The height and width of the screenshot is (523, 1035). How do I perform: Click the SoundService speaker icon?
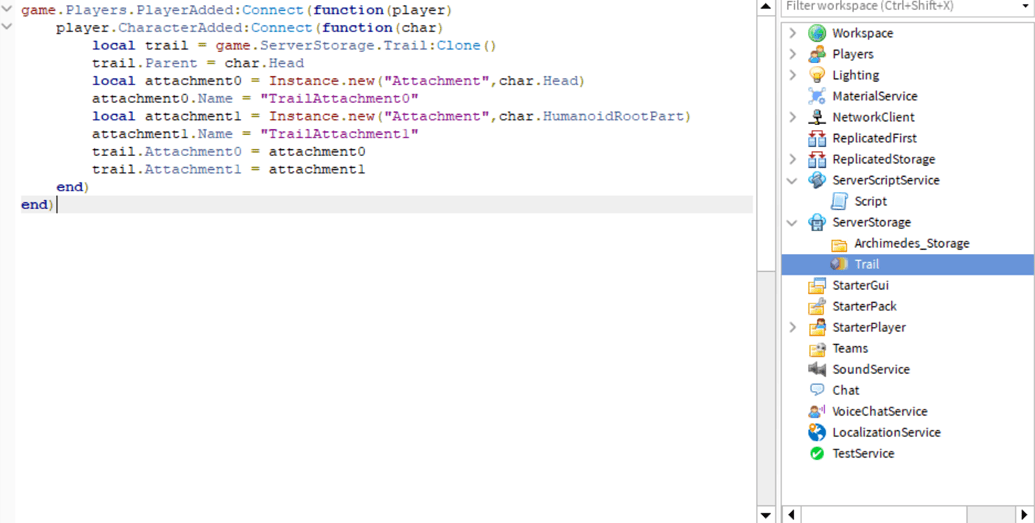817,369
